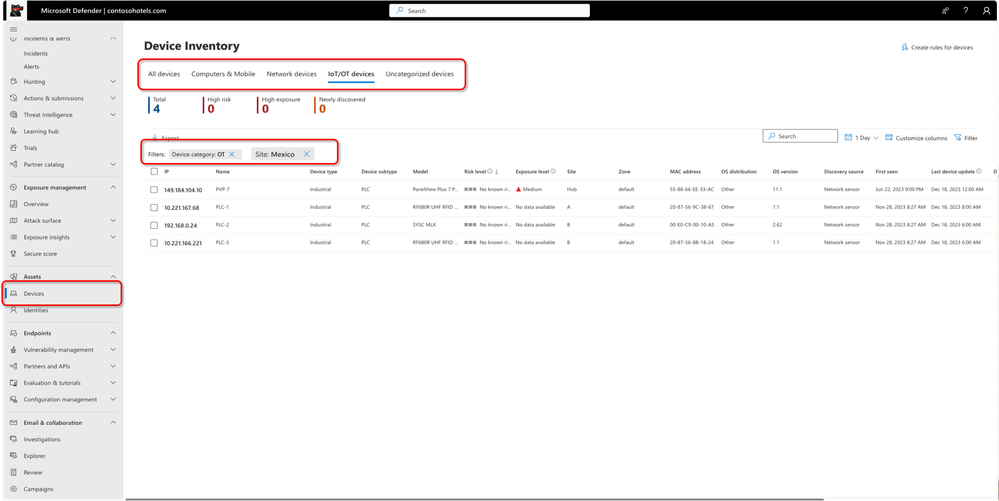Click Create rules for devices icon
The width and height of the screenshot is (999, 501).
(x=905, y=47)
